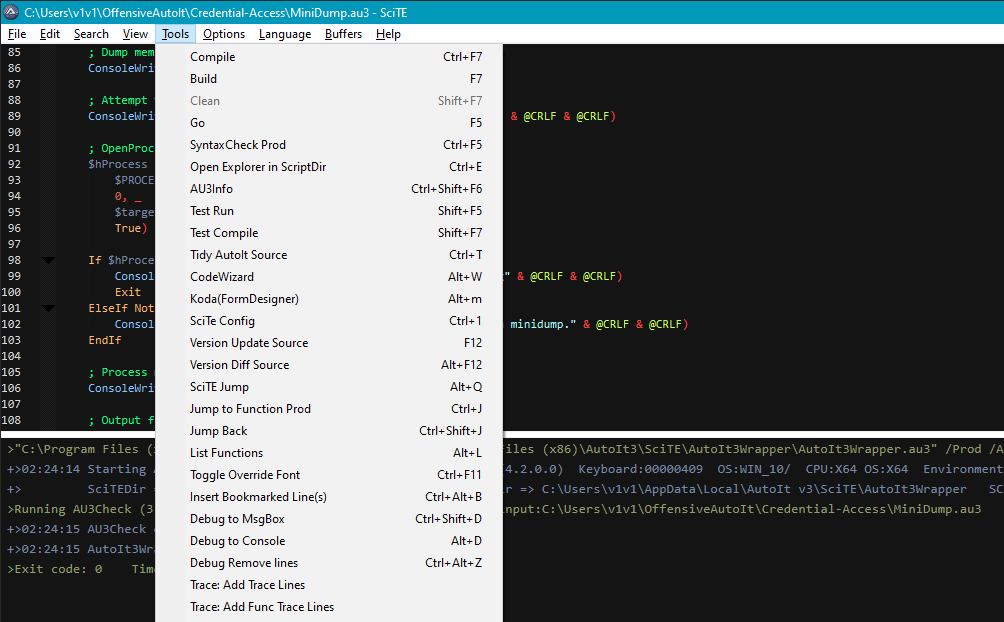1004x622 pixels.
Task: Click 'Keyboard:00000409' in output pane
Action: point(640,469)
